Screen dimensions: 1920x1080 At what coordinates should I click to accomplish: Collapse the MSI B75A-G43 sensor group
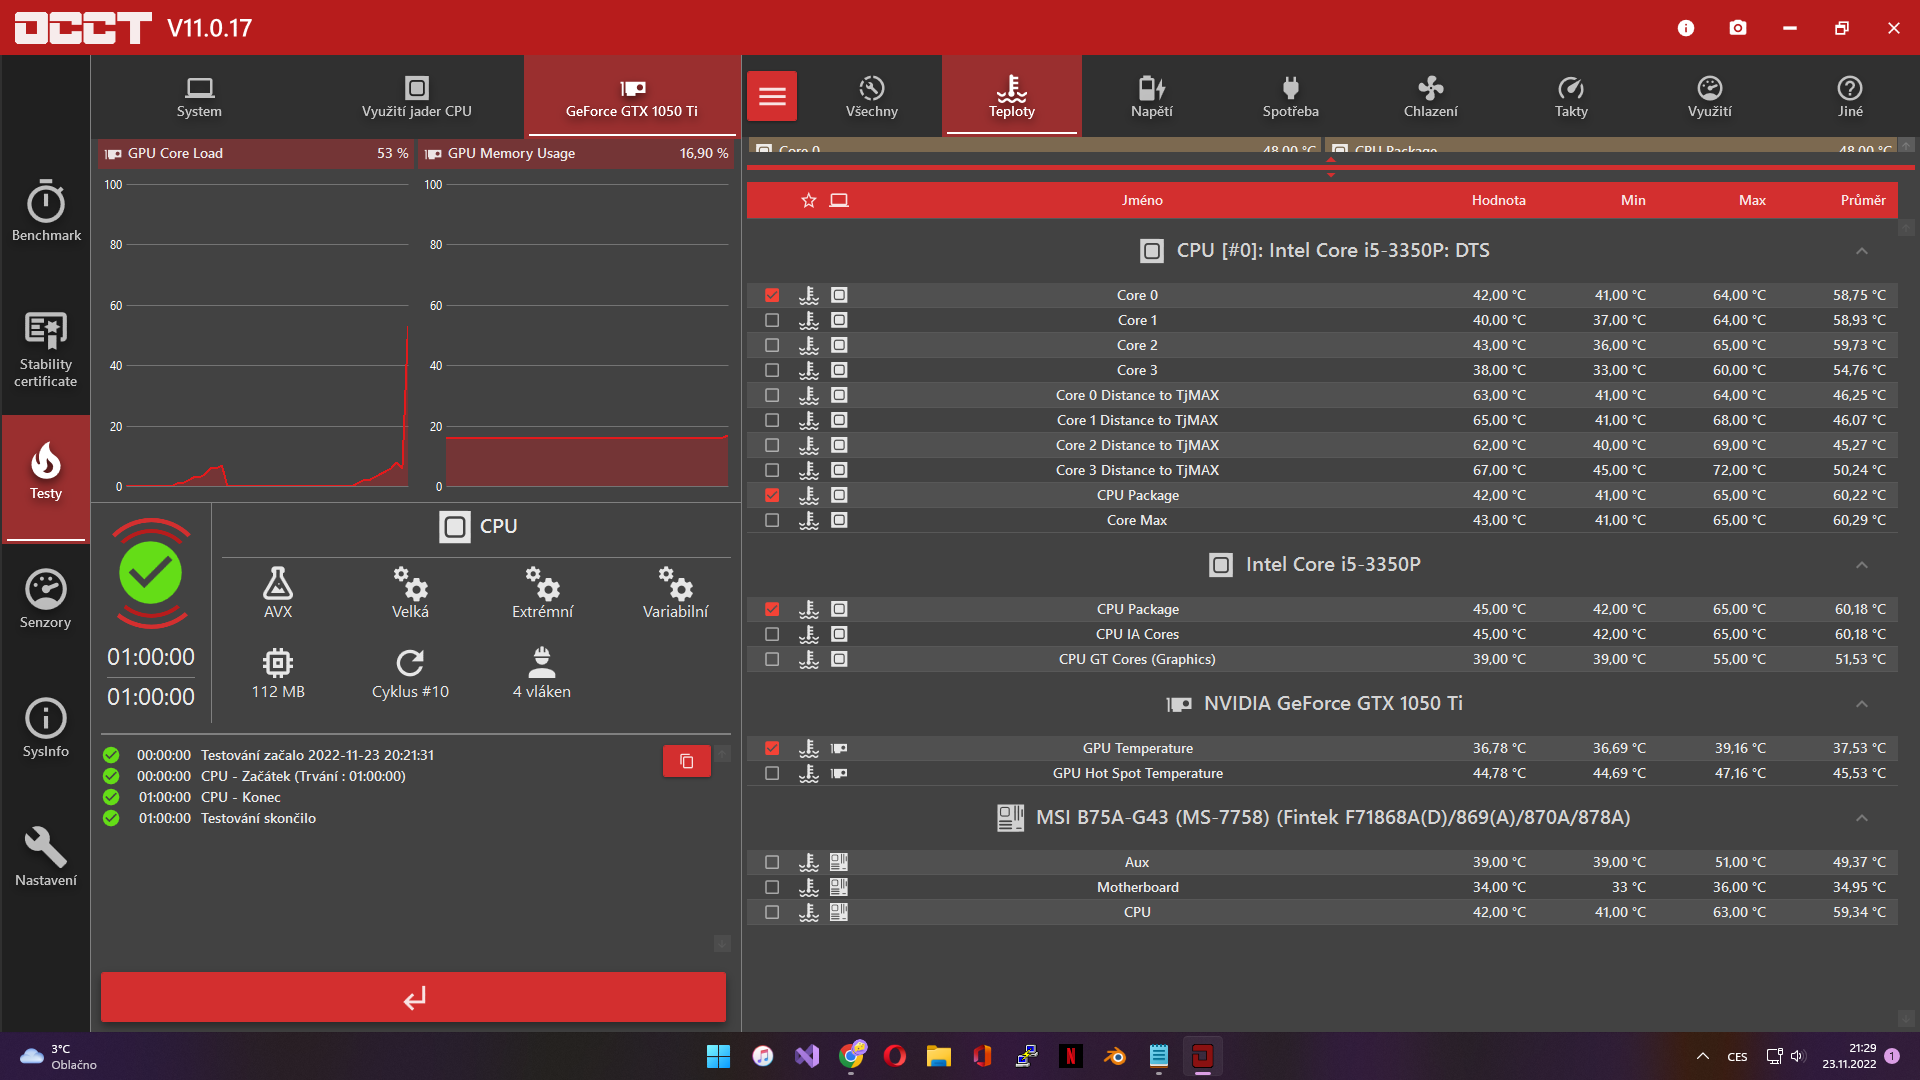click(1861, 818)
